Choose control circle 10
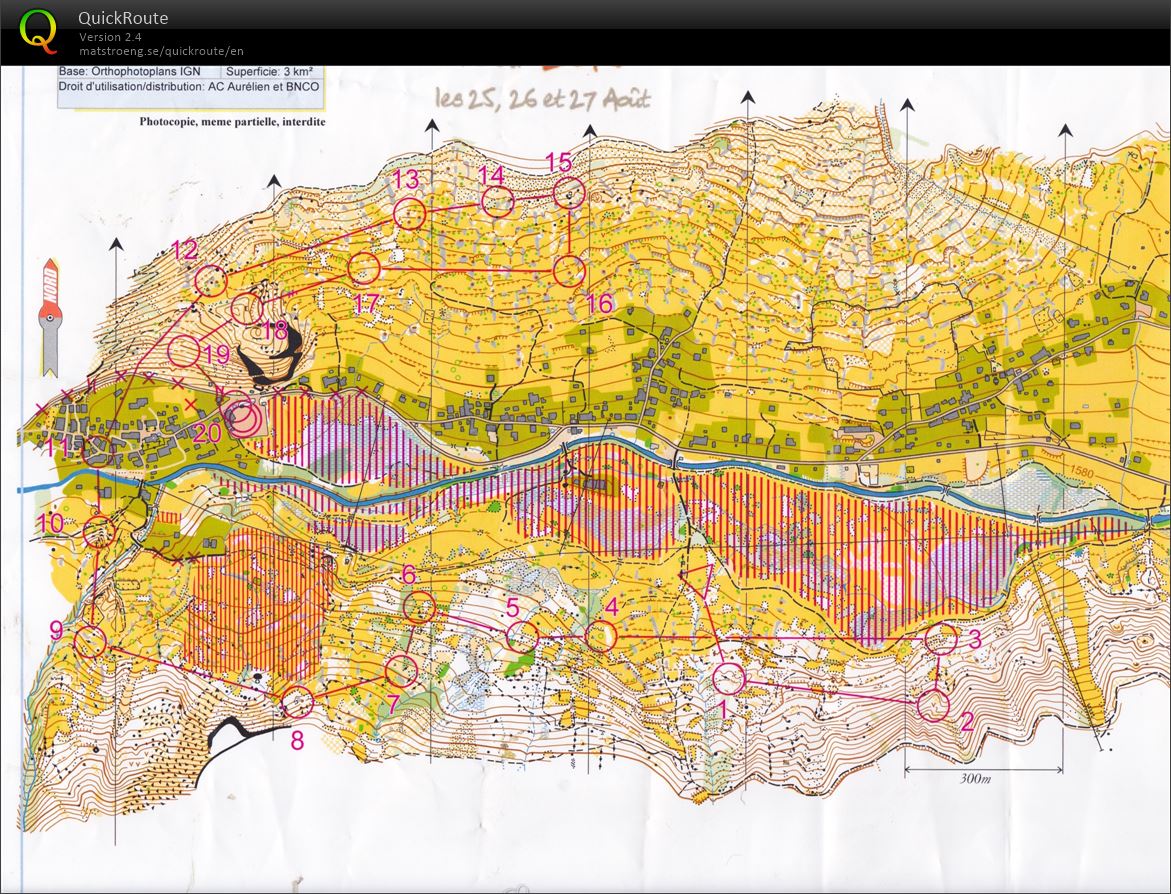 [x=99, y=532]
